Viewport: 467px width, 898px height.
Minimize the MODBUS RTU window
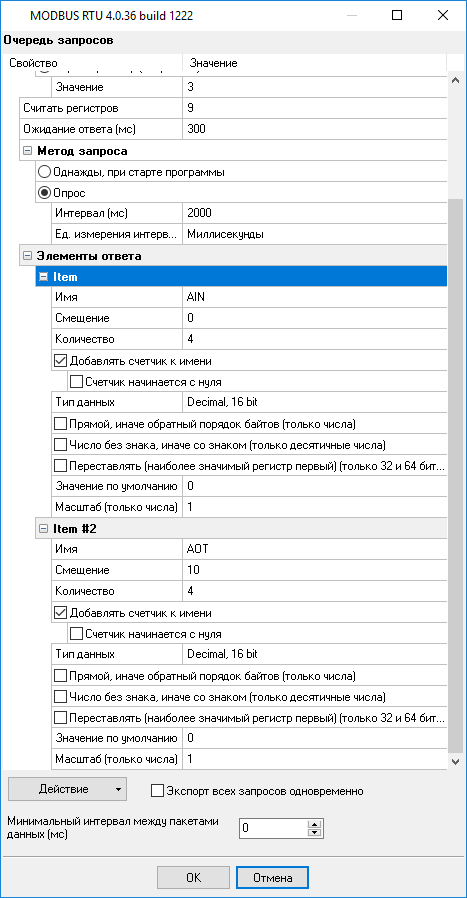click(351, 15)
